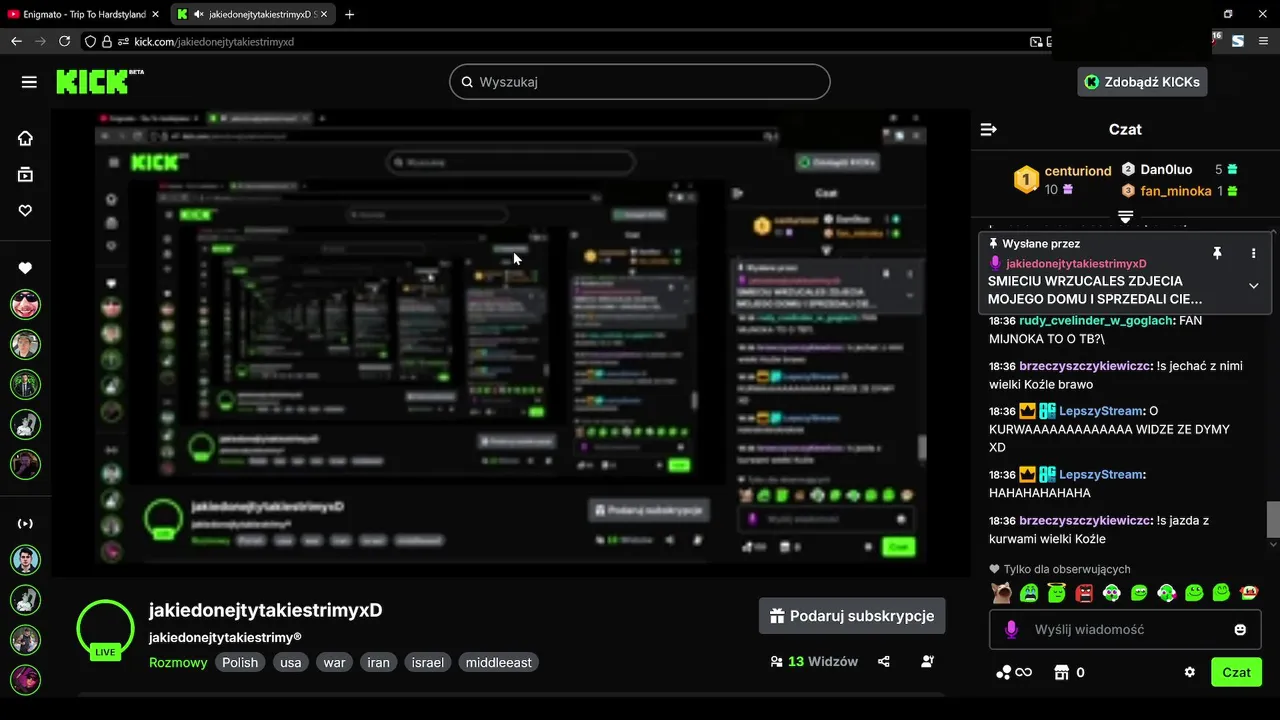The height and width of the screenshot is (720, 1280).
Task: Click the channel points infinity icon
Action: [1013, 673]
